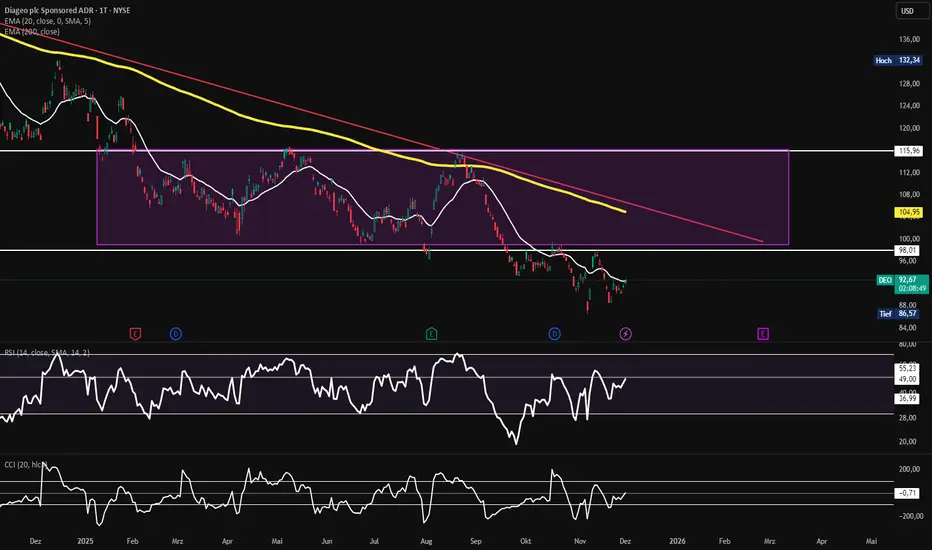The image size is (932, 550).
Task: Open the green earnings marker in August
Action: point(432,332)
